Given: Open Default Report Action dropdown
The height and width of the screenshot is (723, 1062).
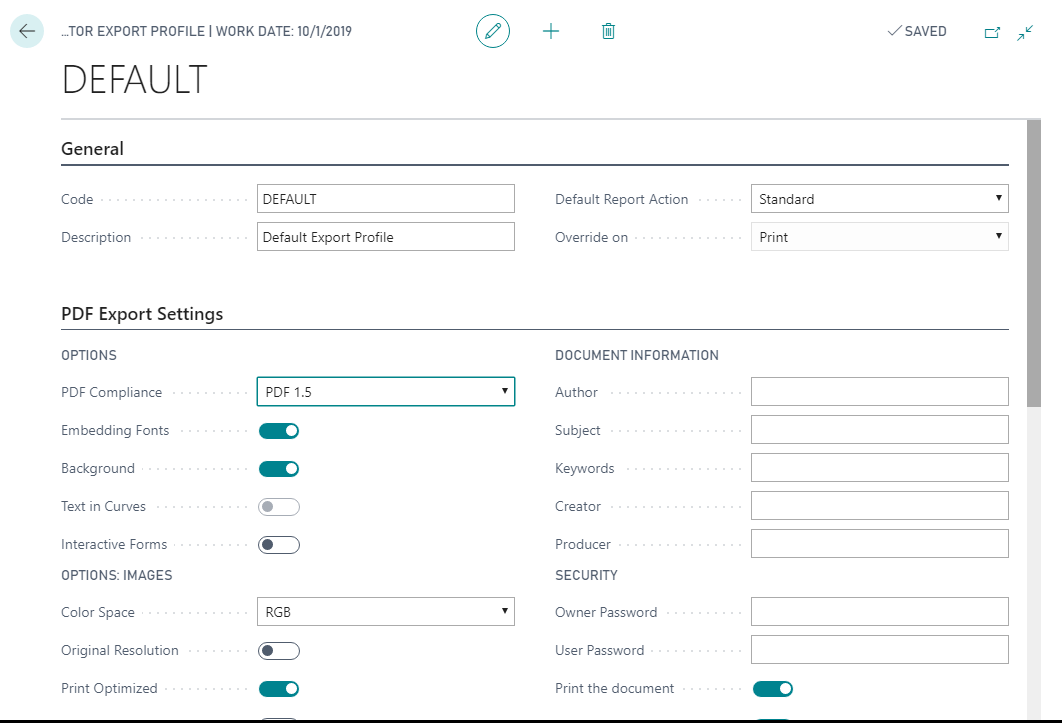Looking at the screenshot, I should (879, 199).
